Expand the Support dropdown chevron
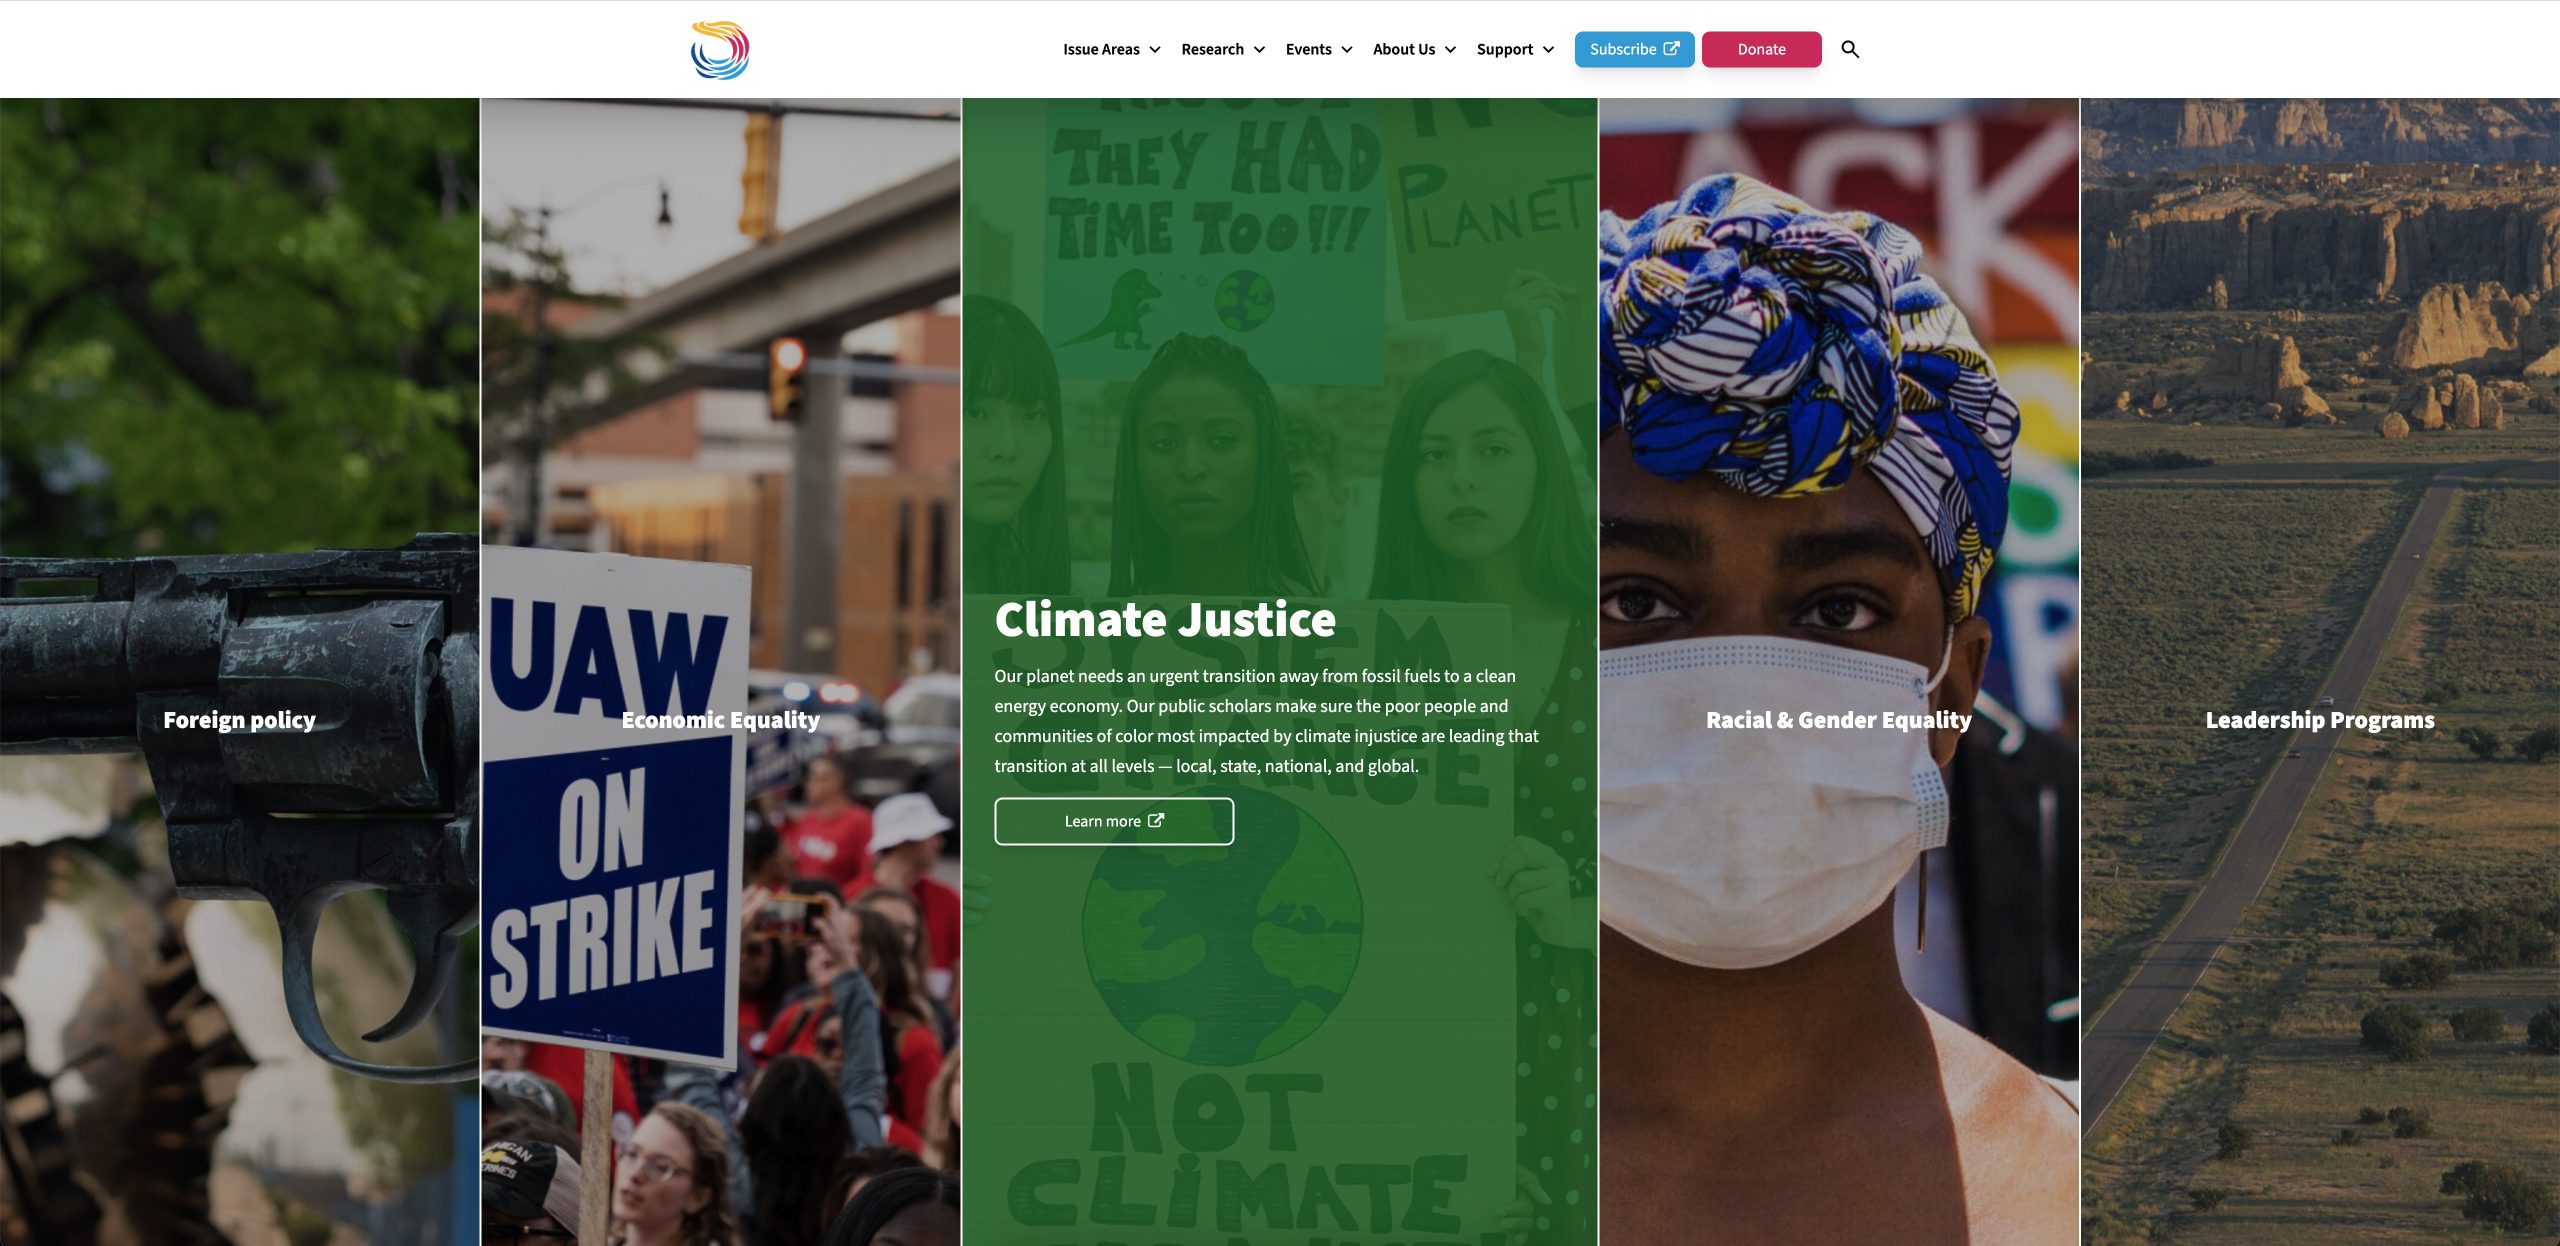 click(x=1548, y=49)
